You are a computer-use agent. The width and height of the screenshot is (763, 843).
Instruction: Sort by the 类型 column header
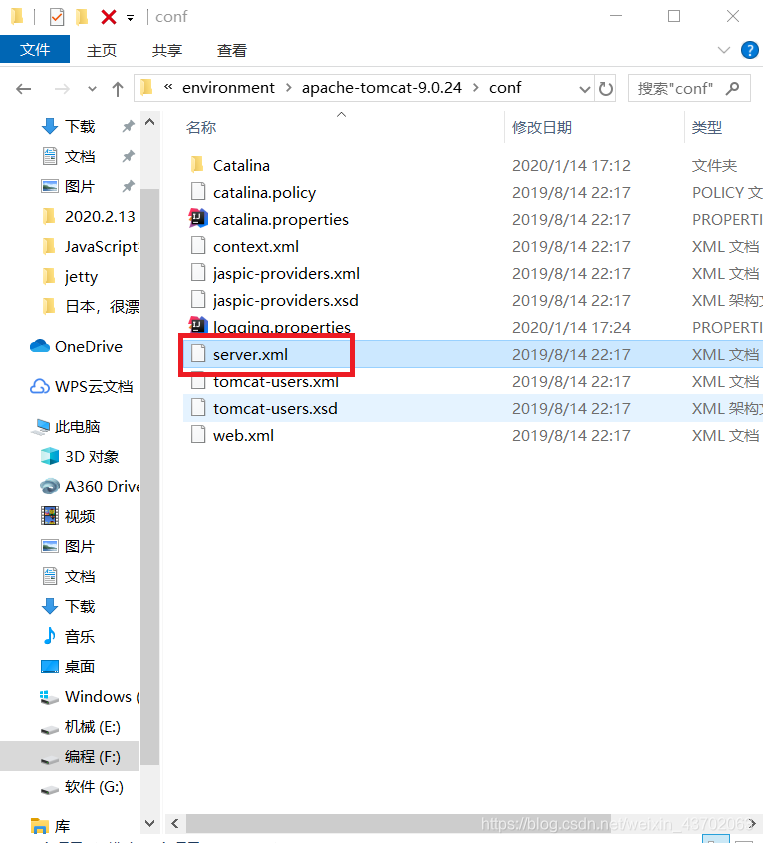point(707,127)
